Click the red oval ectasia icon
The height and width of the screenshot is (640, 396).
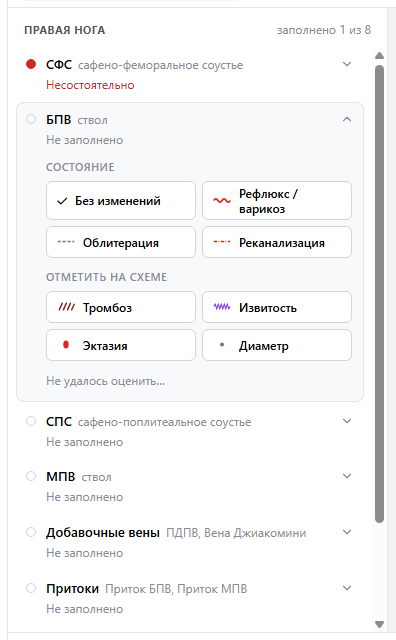click(66, 345)
